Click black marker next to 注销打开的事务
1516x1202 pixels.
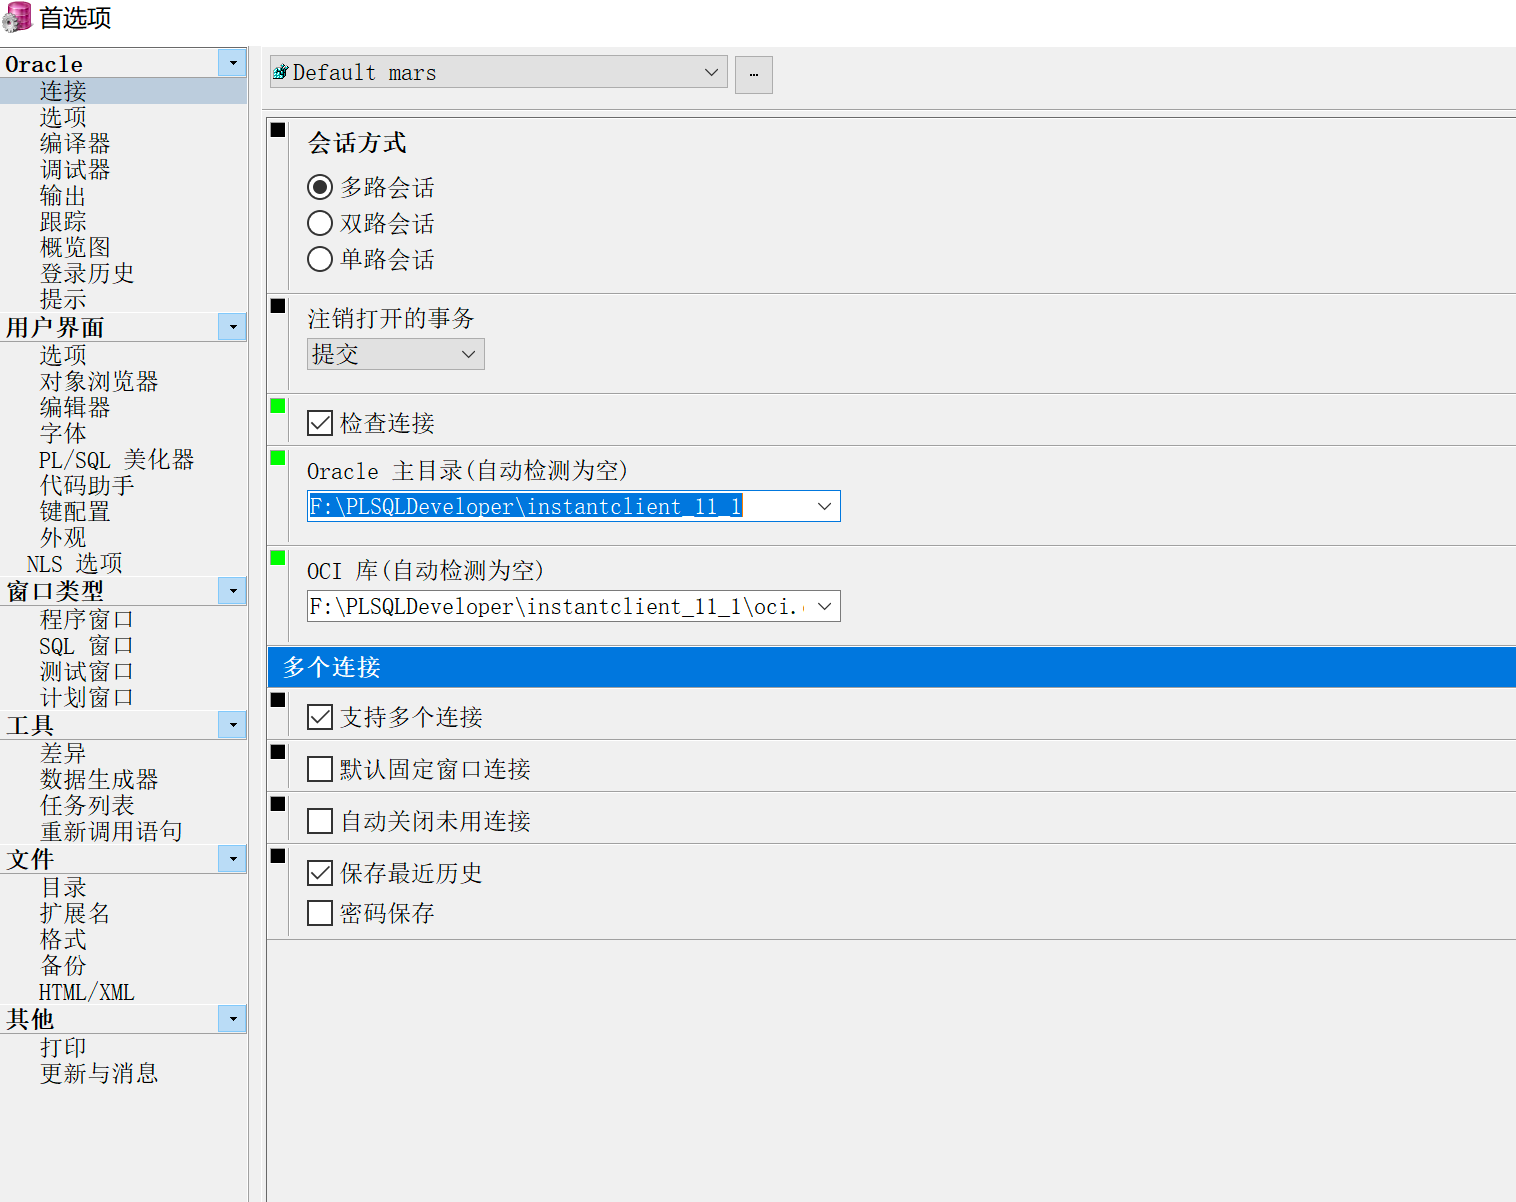tap(278, 306)
